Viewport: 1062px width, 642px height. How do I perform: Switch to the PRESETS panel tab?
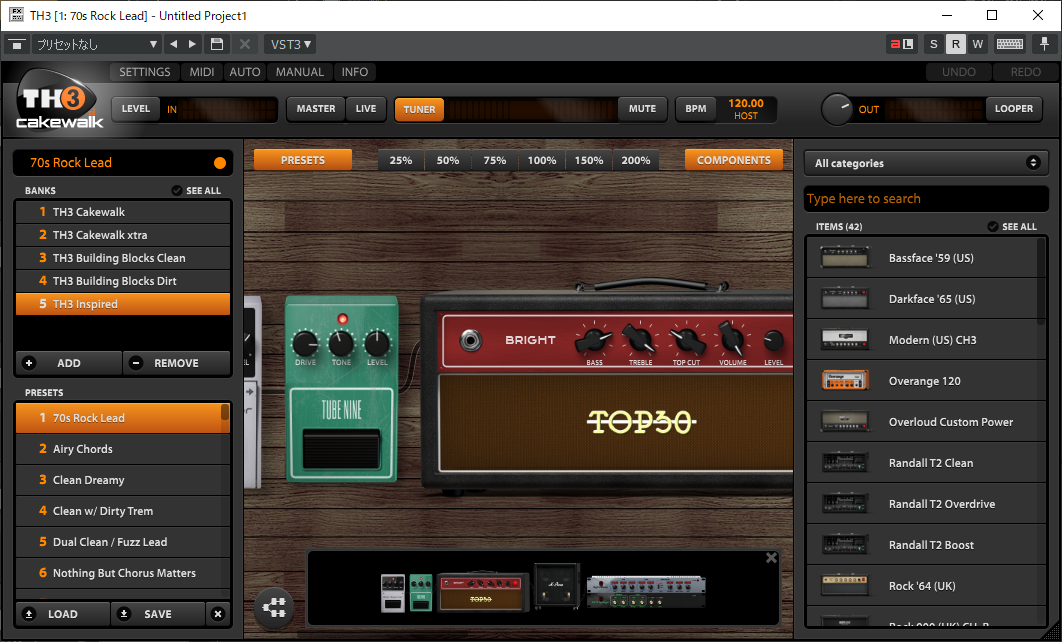pyautogui.click(x=303, y=160)
